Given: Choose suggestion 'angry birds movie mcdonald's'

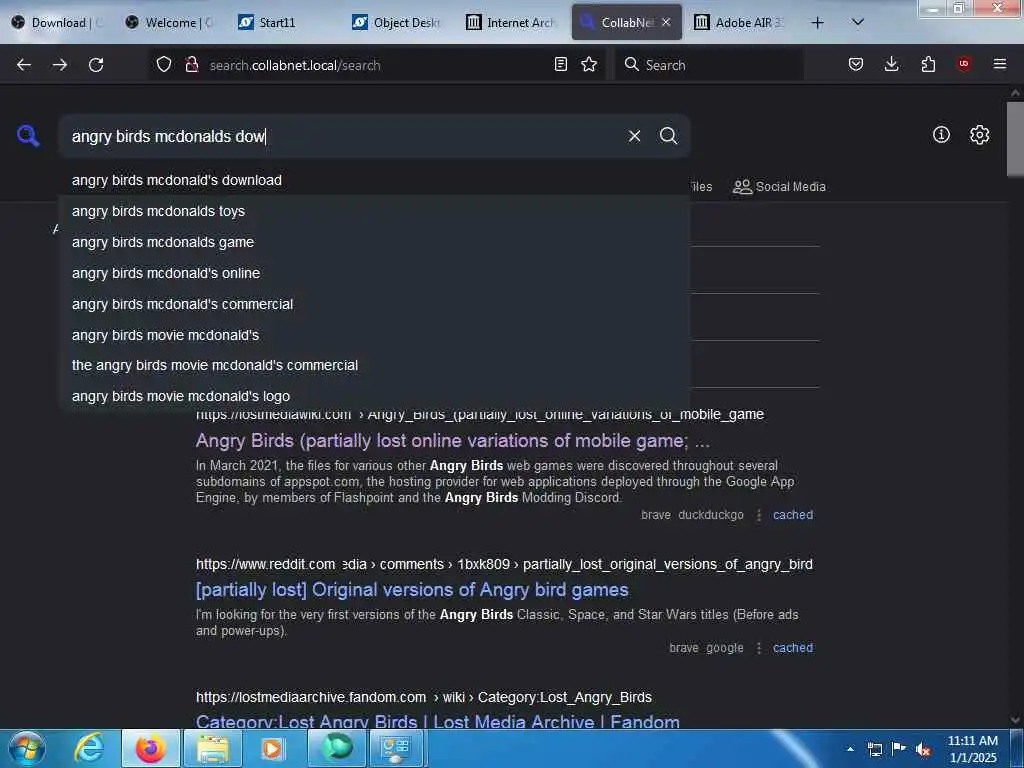Looking at the screenshot, I should click(x=374, y=335).
